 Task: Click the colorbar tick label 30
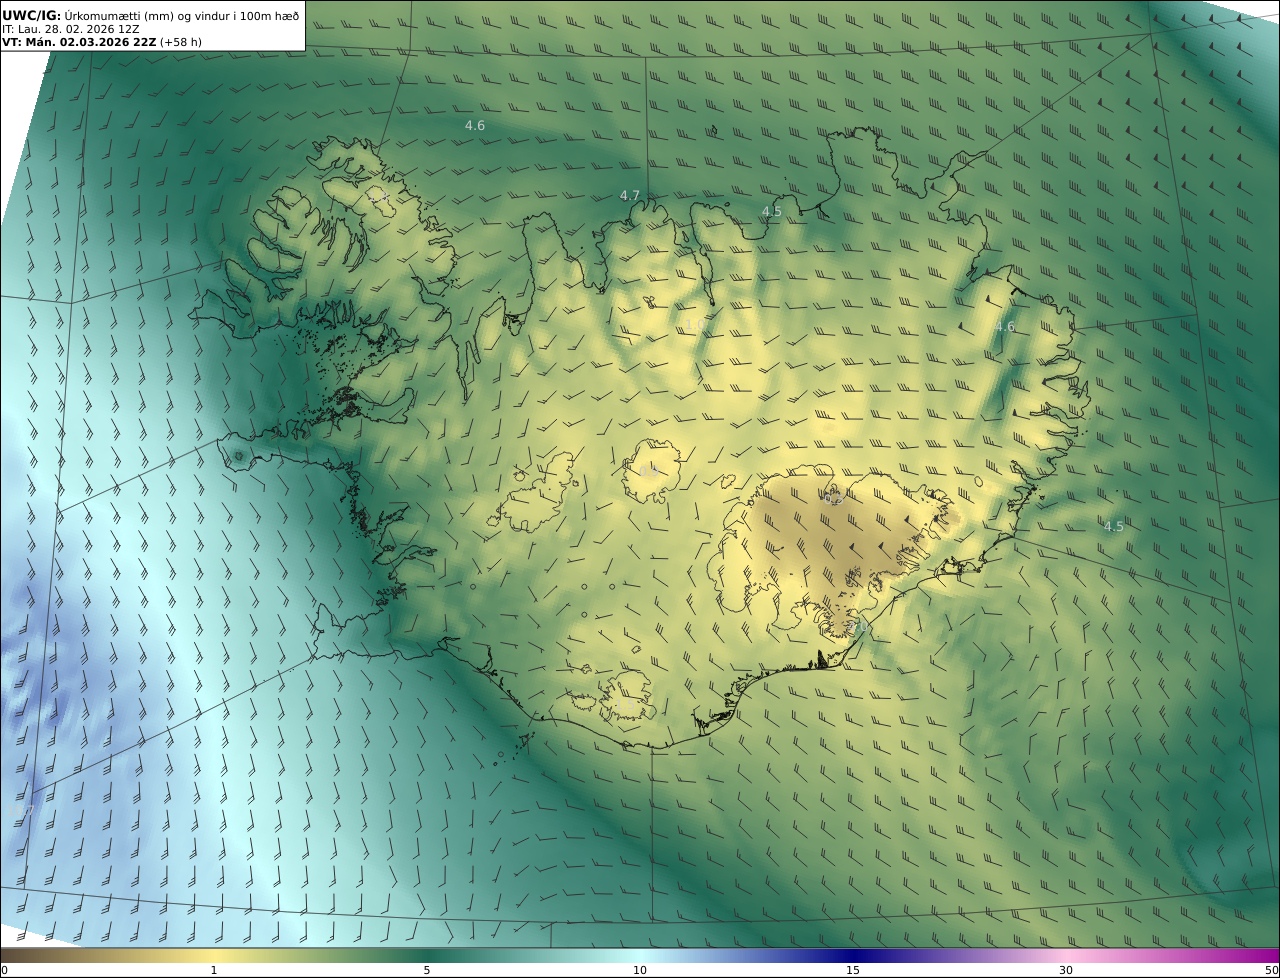coord(1066,970)
